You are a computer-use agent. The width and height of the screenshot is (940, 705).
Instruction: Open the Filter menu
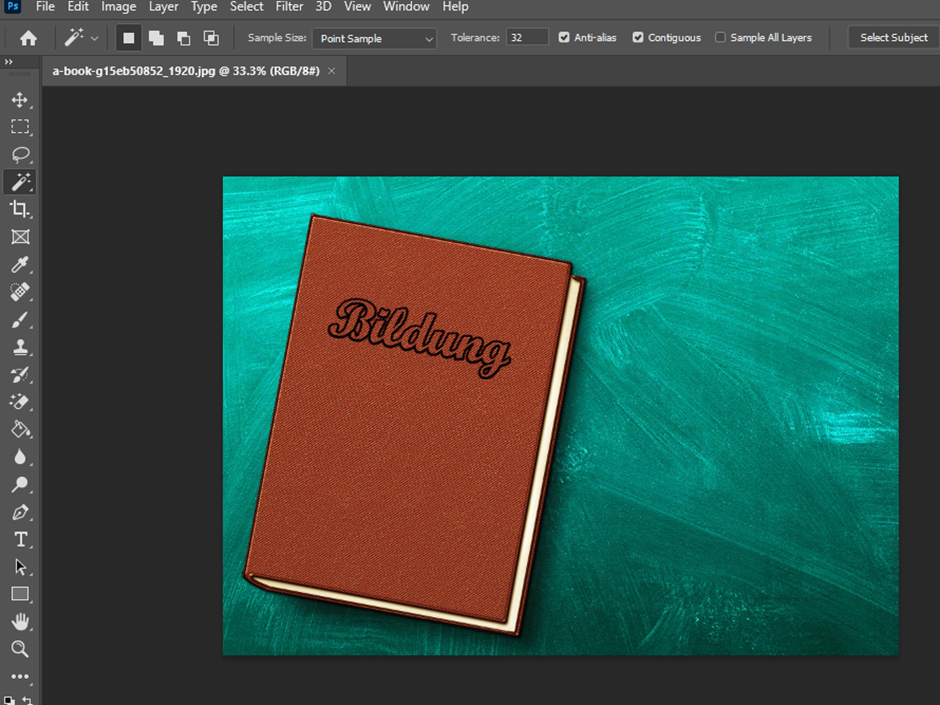(289, 7)
